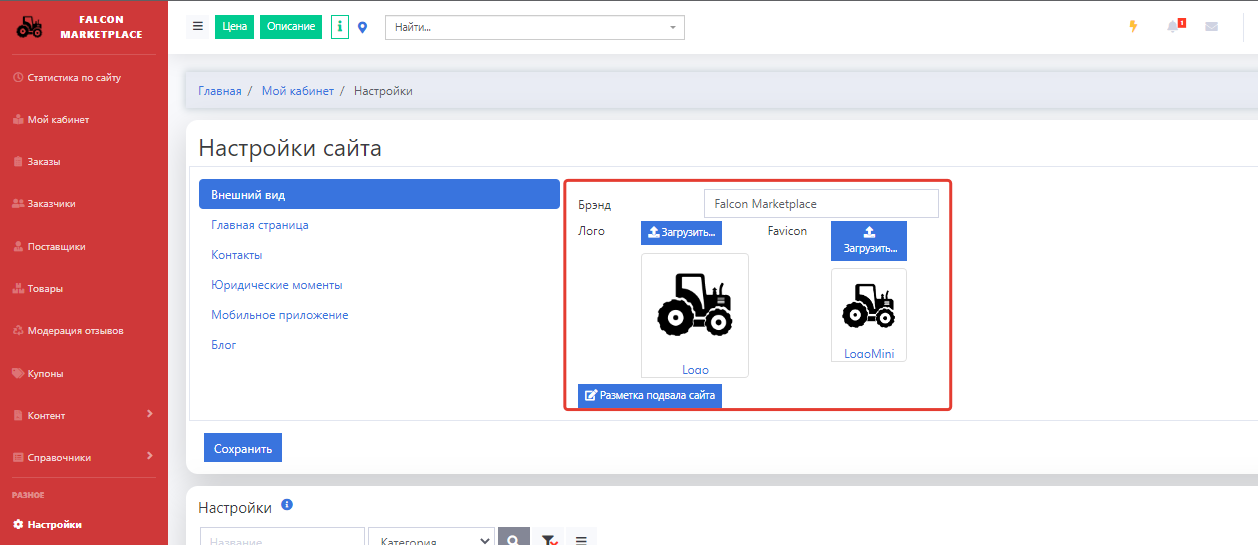Click the green info icon in top bar
This screenshot has height=545, width=1258.
pos(340,27)
